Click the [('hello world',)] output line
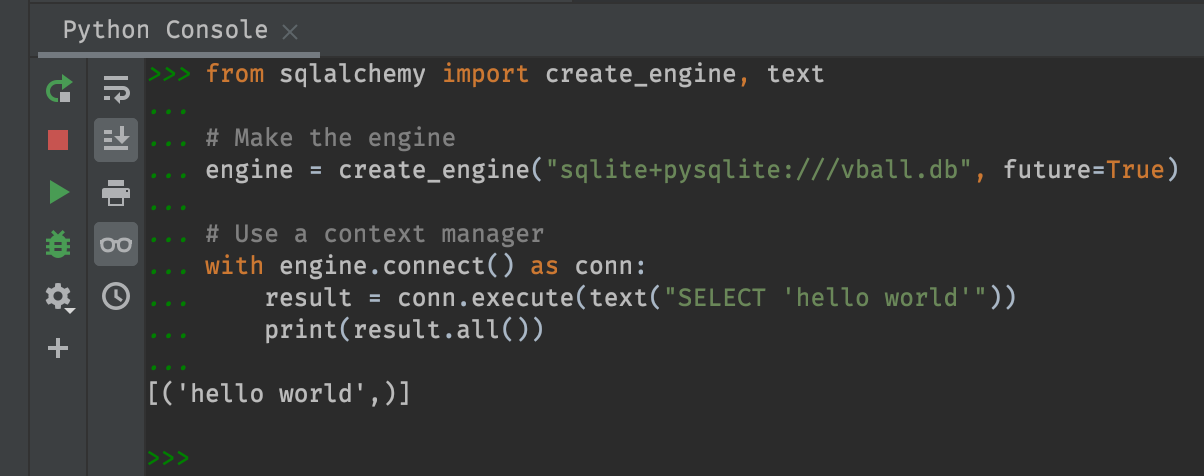This screenshot has height=476, width=1204. pyautogui.click(x=278, y=394)
